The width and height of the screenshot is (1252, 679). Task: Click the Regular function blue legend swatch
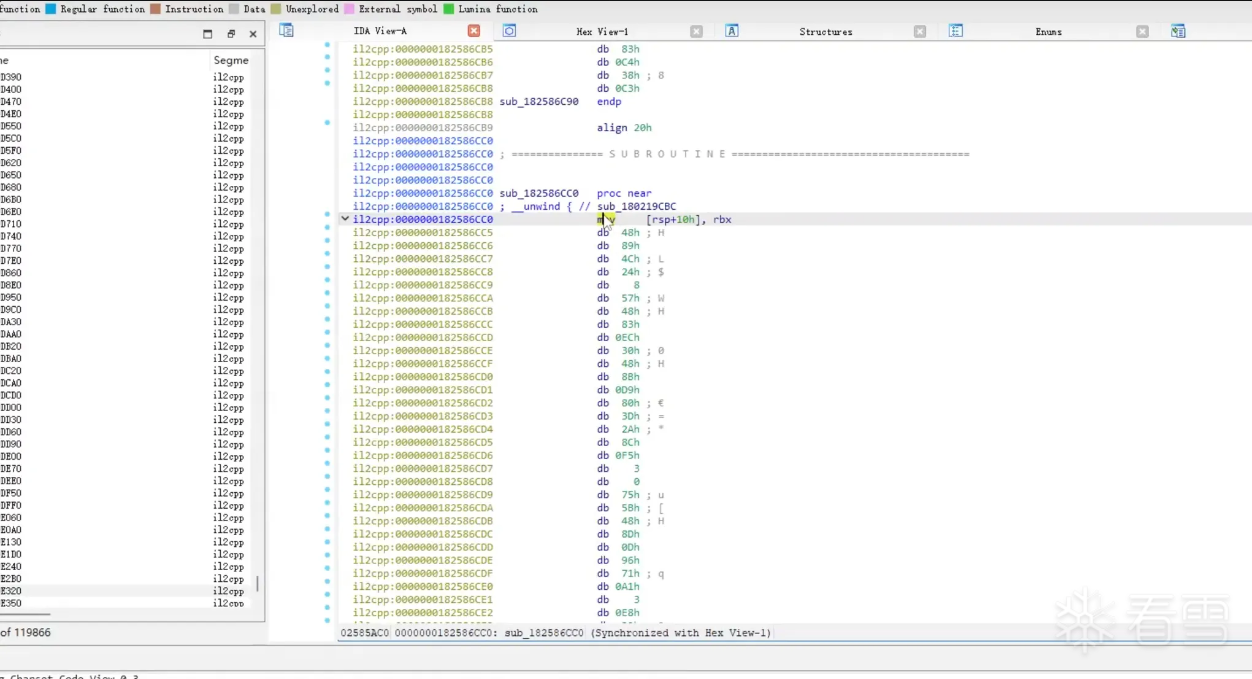tap(50, 9)
